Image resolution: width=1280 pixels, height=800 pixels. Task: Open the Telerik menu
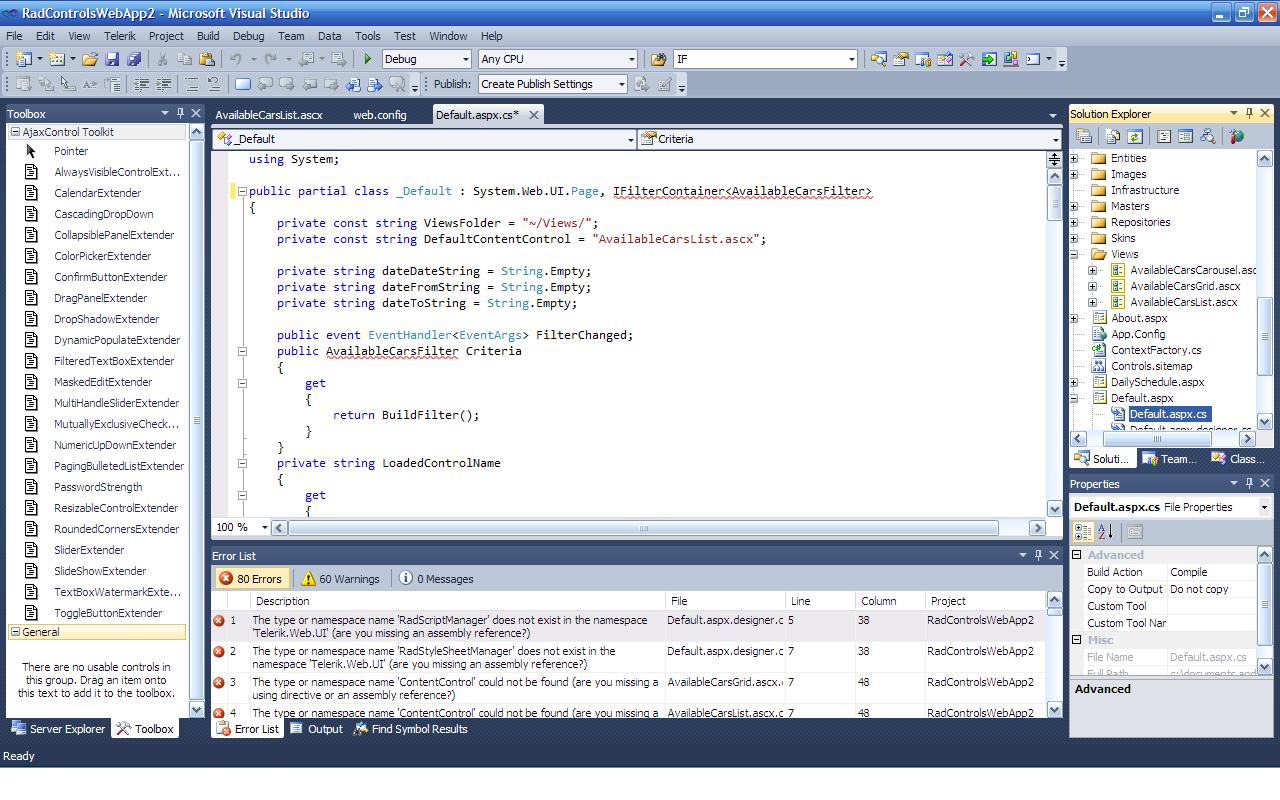tap(120, 36)
